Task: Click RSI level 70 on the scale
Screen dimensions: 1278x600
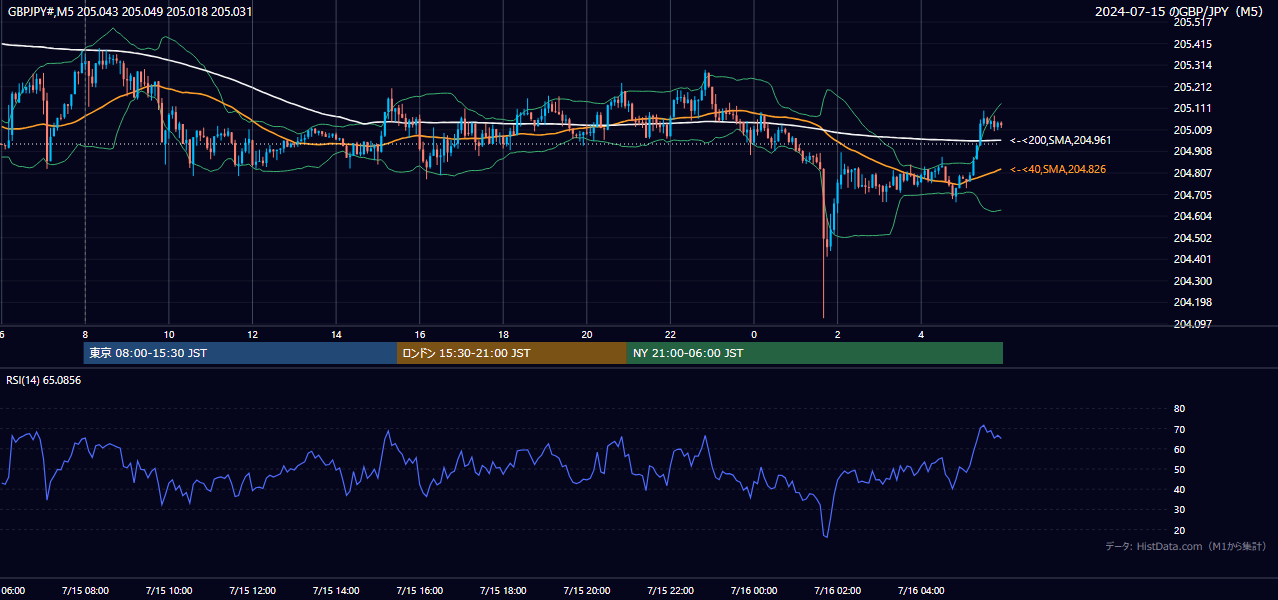Action: (1179, 429)
